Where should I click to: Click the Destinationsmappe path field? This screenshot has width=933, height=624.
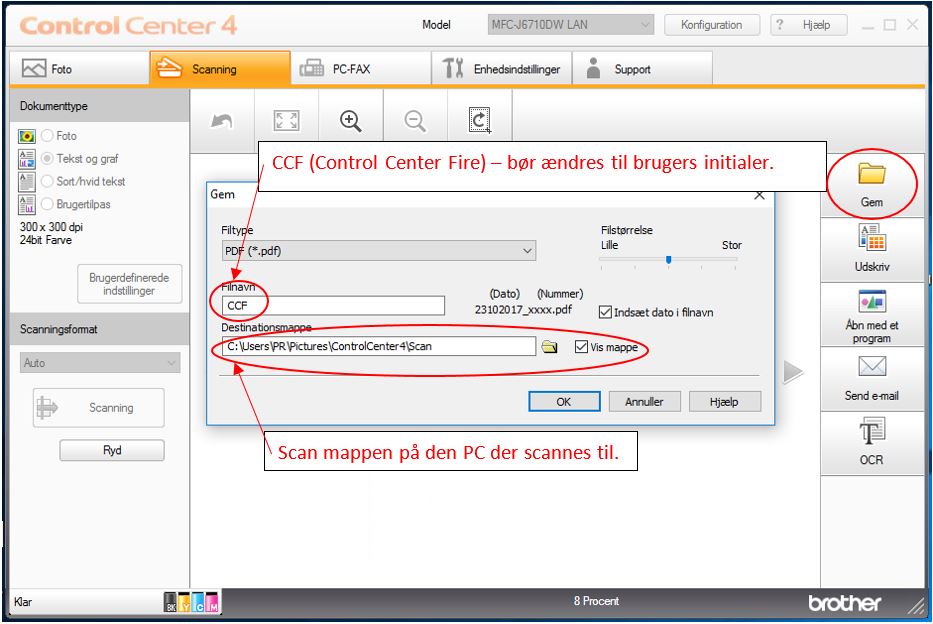click(x=378, y=346)
